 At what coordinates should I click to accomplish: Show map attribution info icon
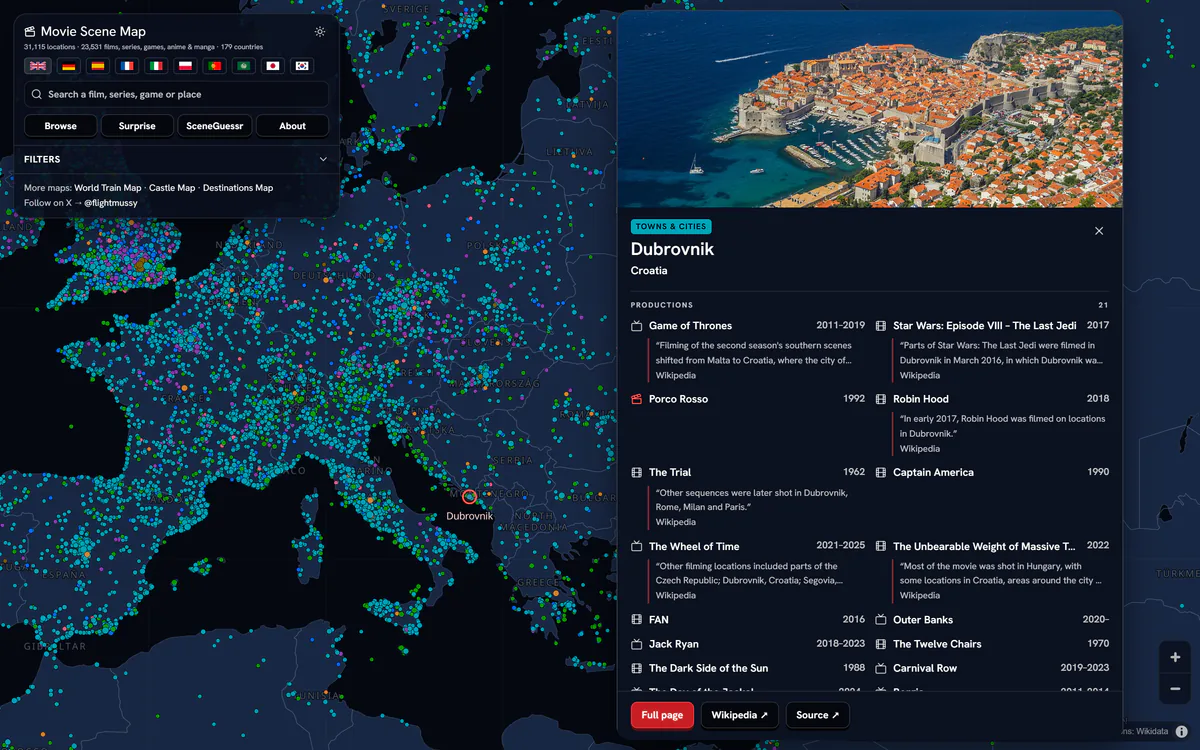[x=1181, y=731]
